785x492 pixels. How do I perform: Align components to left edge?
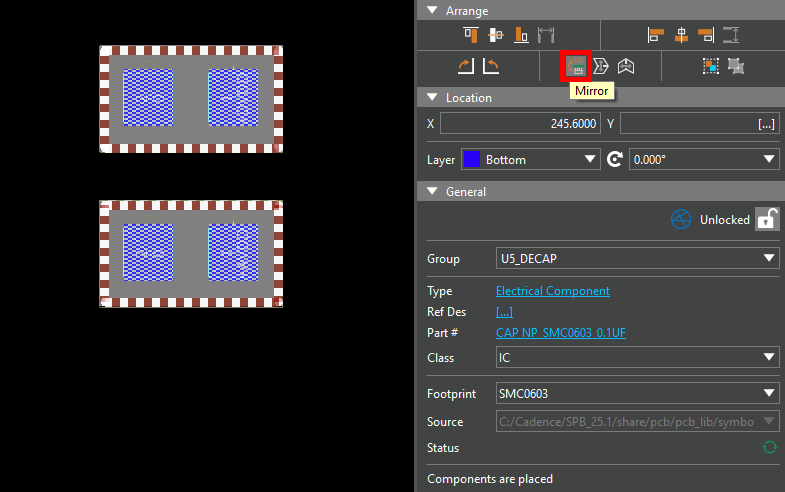point(655,35)
